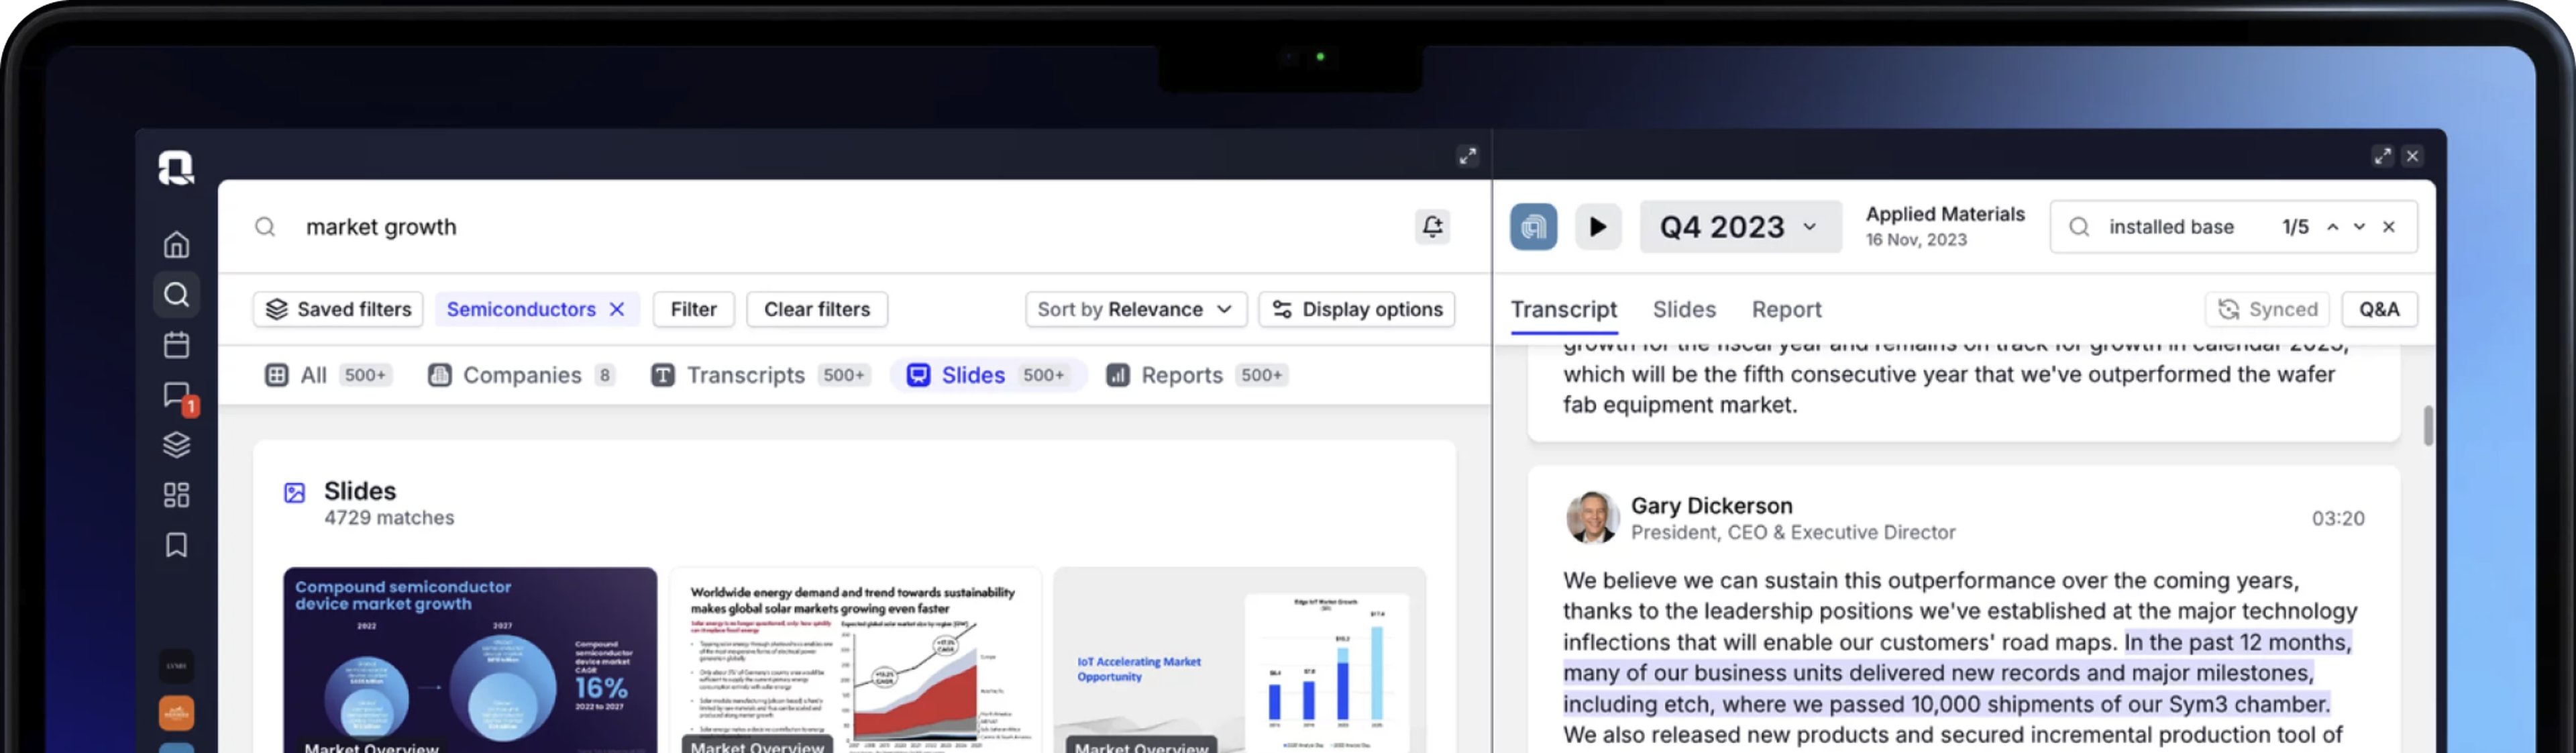Viewport: 2576px width, 753px height.
Task: Click the app logo at top left
Action: coord(176,168)
